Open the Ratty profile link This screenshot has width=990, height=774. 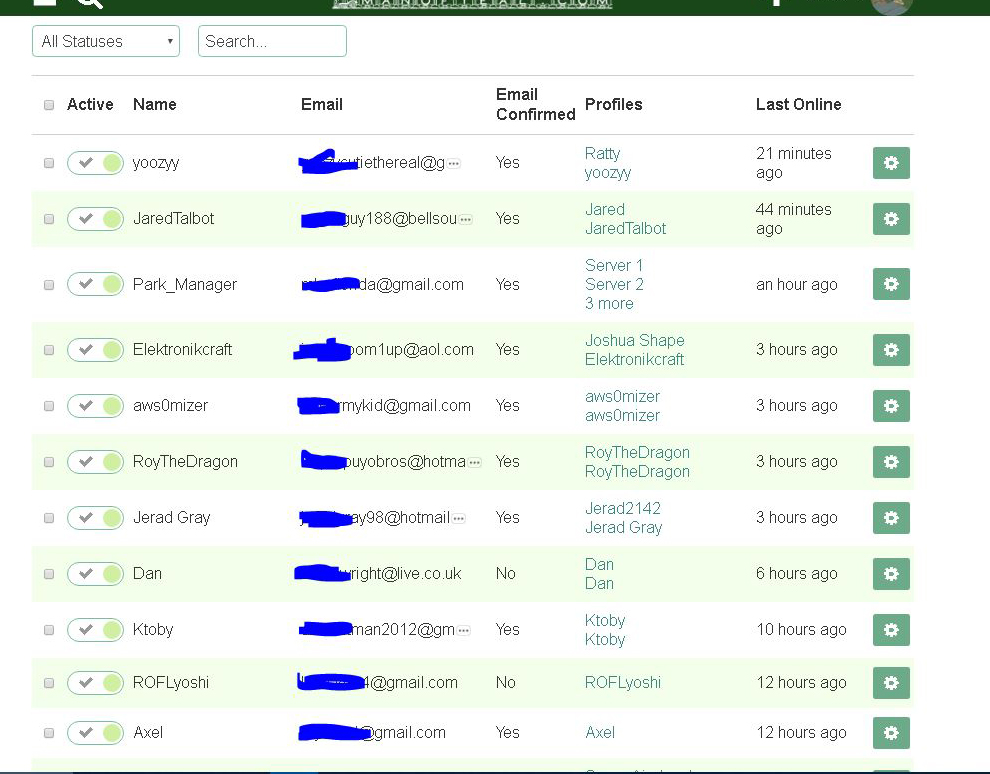click(x=602, y=153)
